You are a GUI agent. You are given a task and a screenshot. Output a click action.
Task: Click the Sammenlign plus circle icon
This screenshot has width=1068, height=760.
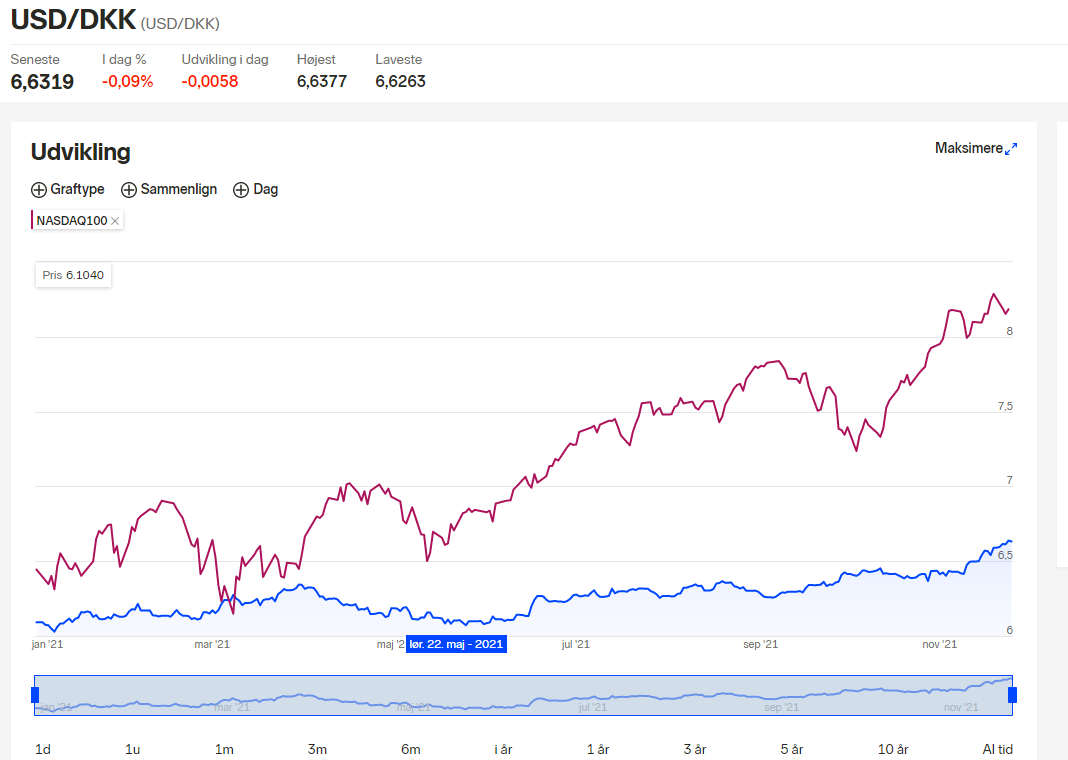click(x=129, y=190)
